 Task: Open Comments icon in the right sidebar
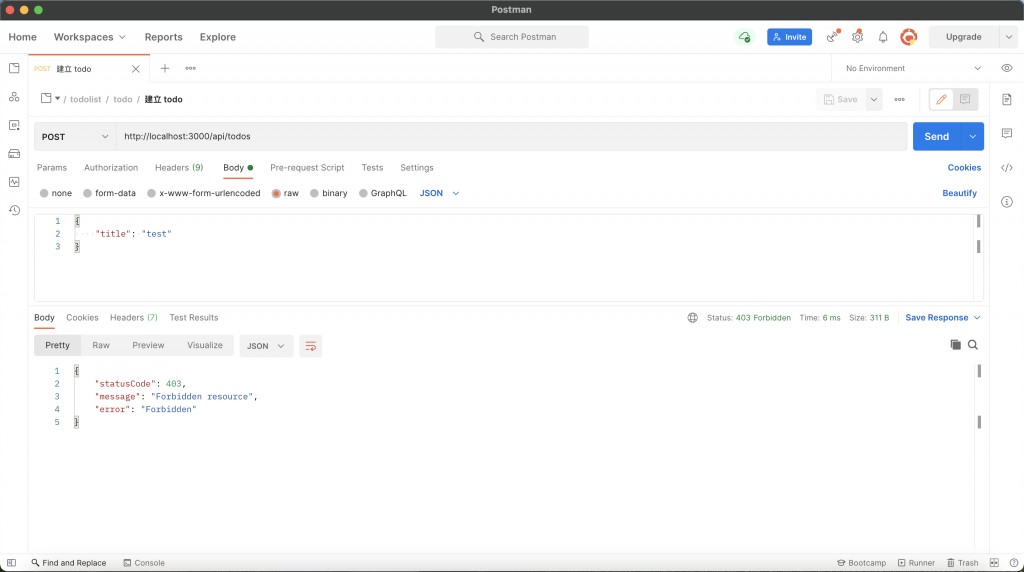click(1006, 133)
